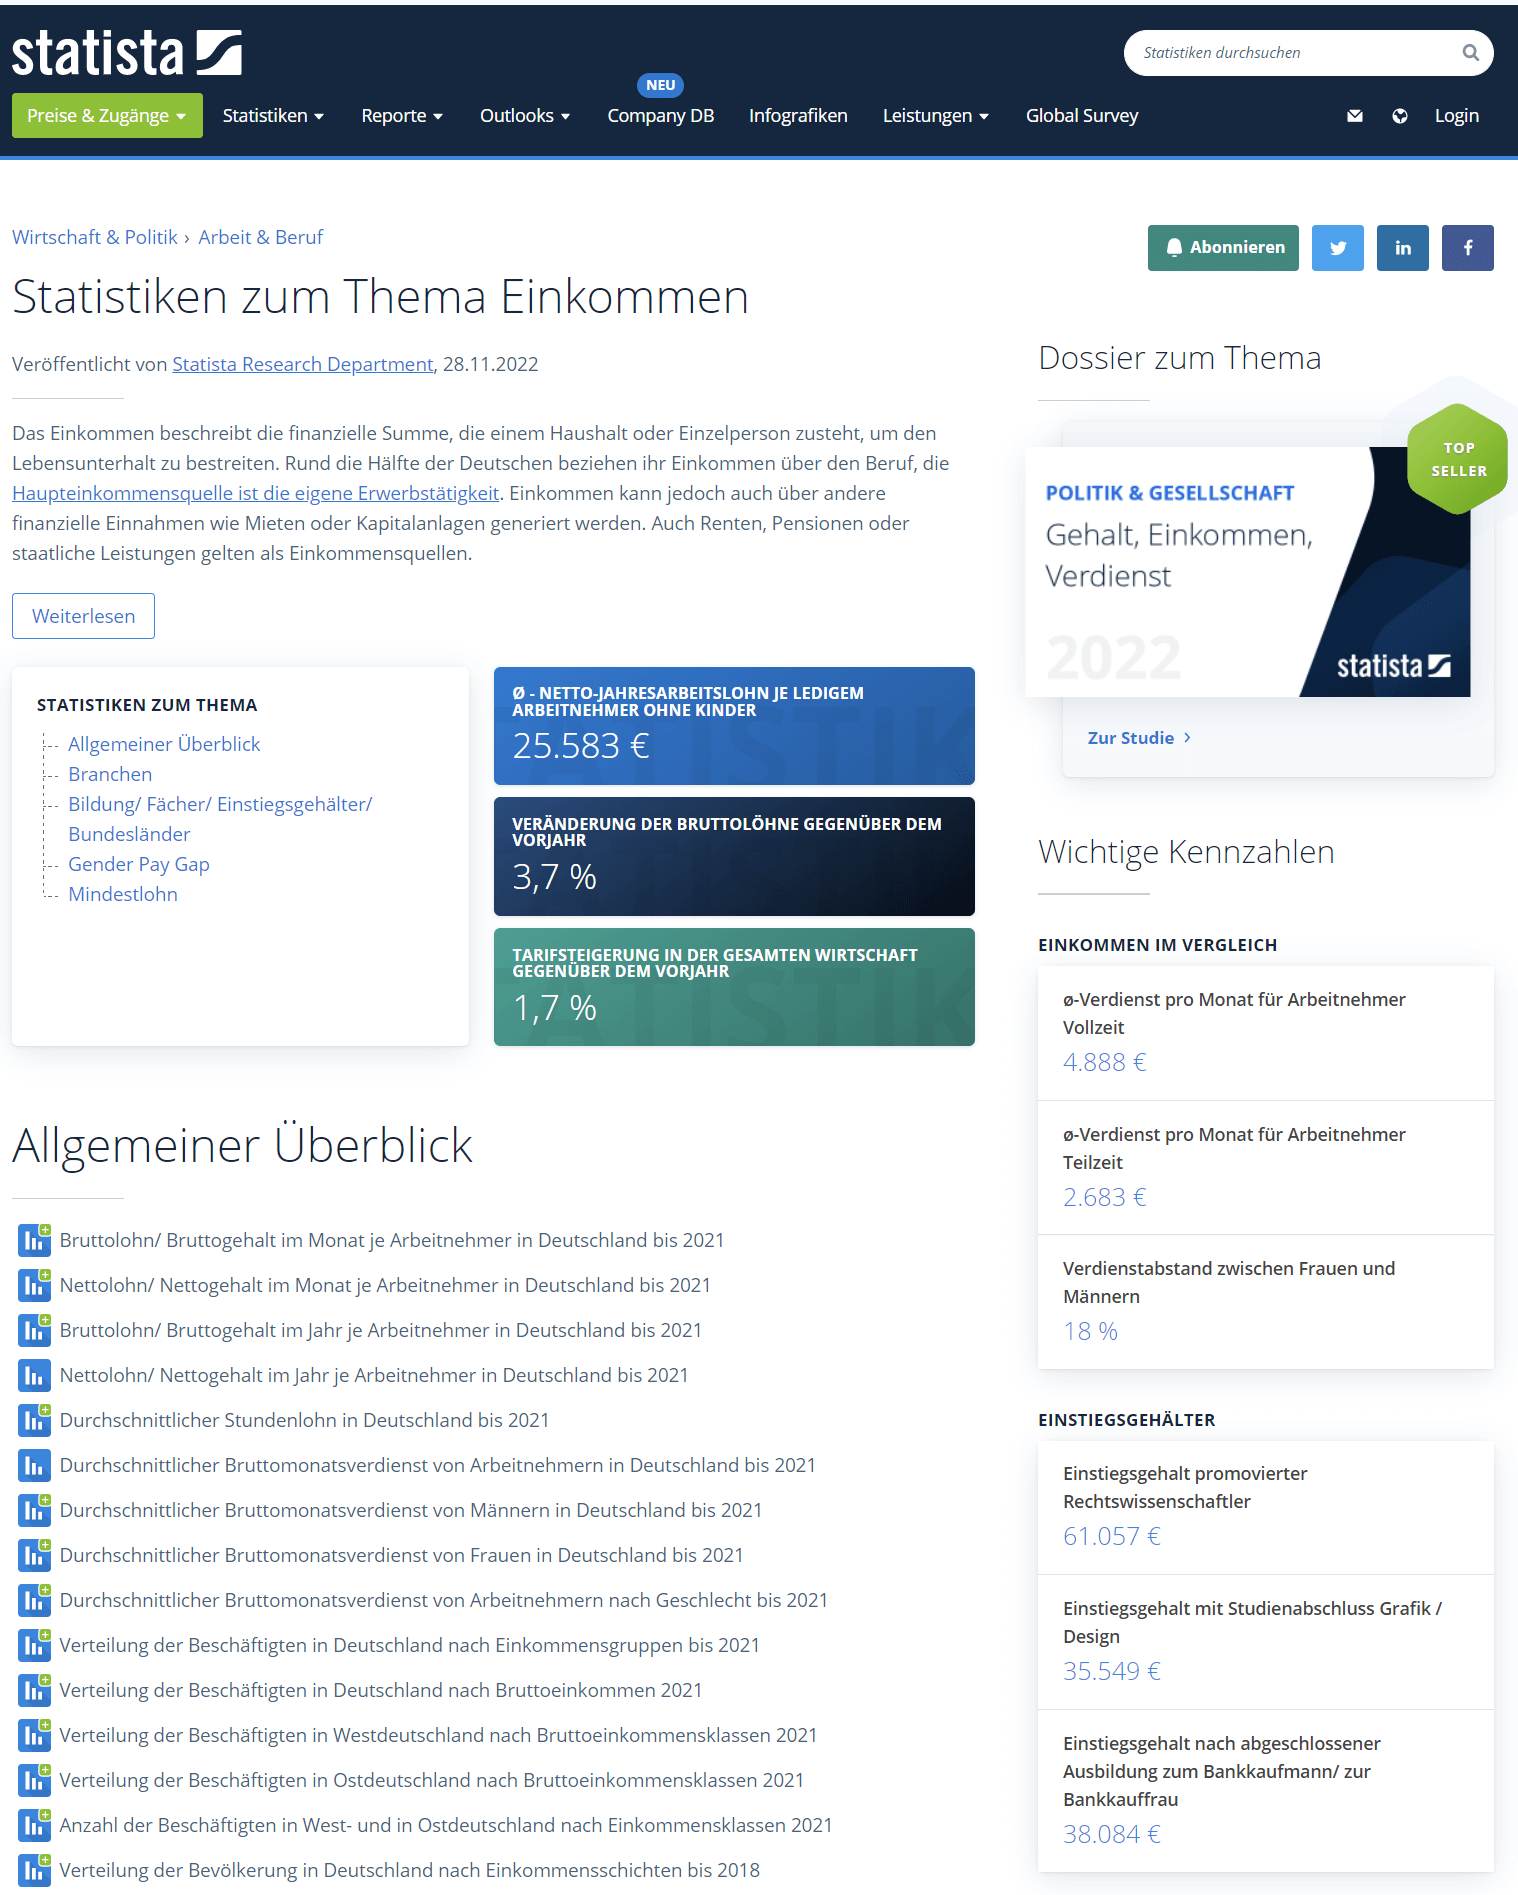Click chart icon beside Verteilung nach Bruttoeinkommen 2021
Viewport: 1518px width, 1895px height.
pos(34,1690)
